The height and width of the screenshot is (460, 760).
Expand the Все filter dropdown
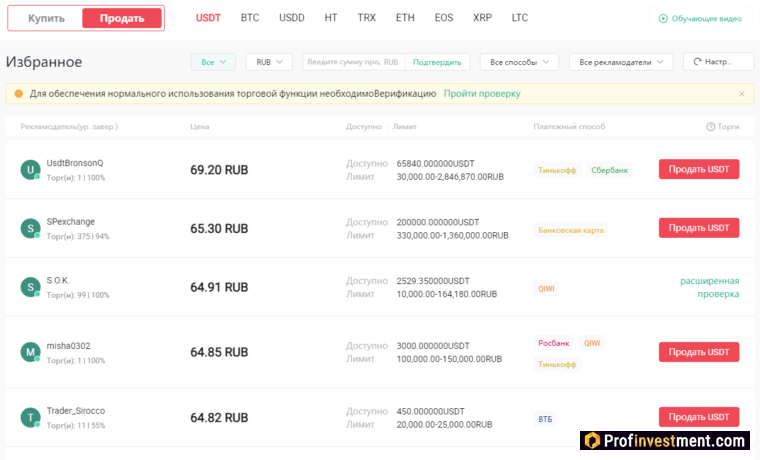(213, 62)
